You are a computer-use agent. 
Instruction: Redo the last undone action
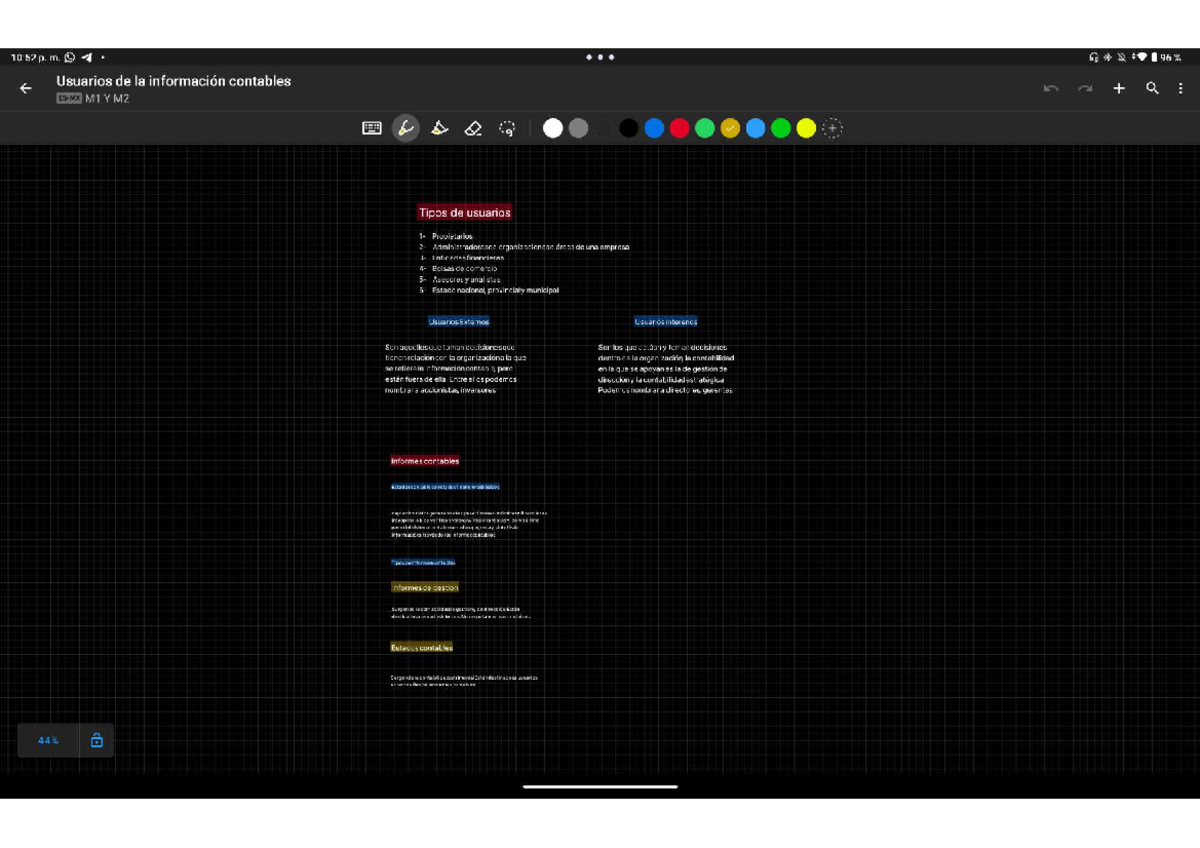coord(1085,88)
